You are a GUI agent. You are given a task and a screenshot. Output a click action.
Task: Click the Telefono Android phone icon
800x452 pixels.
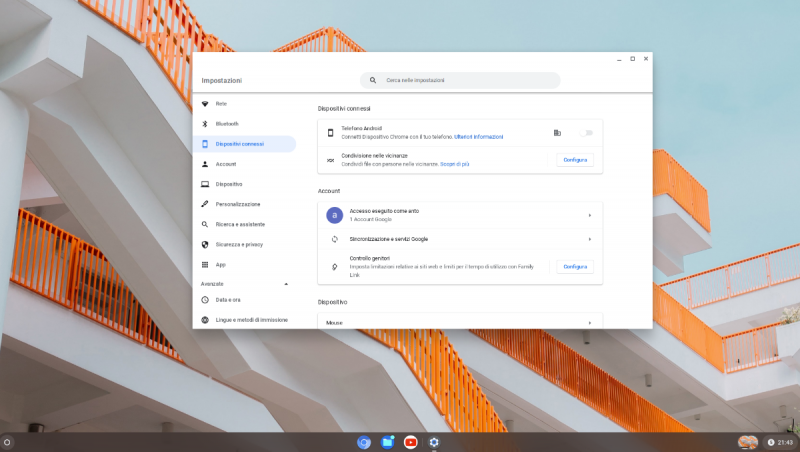coord(330,133)
